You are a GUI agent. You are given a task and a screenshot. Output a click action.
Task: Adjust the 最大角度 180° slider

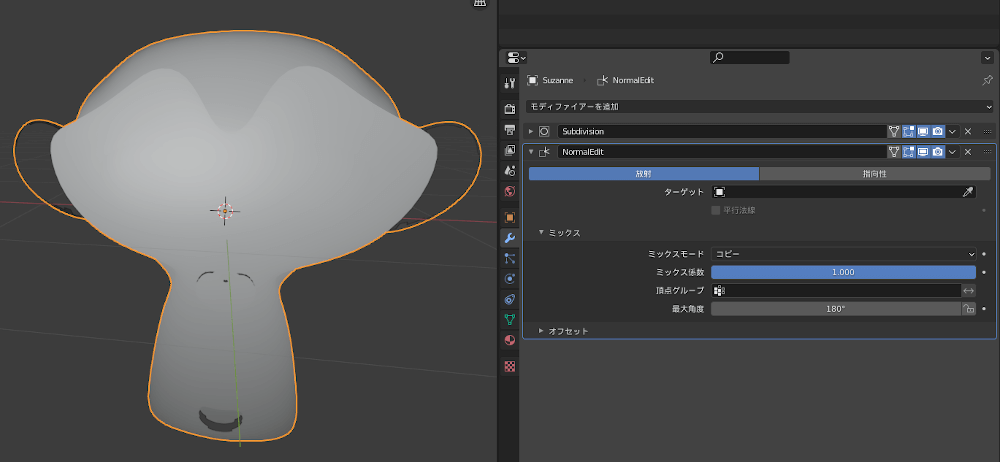(836, 309)
